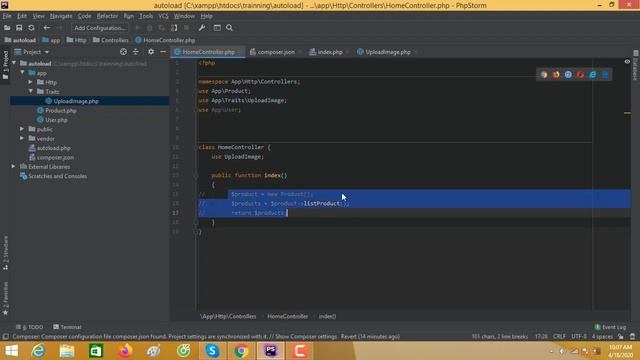Collapse the autoload root project folder
The width and height of the screenshot is (640, 360).
click(14, 63)
